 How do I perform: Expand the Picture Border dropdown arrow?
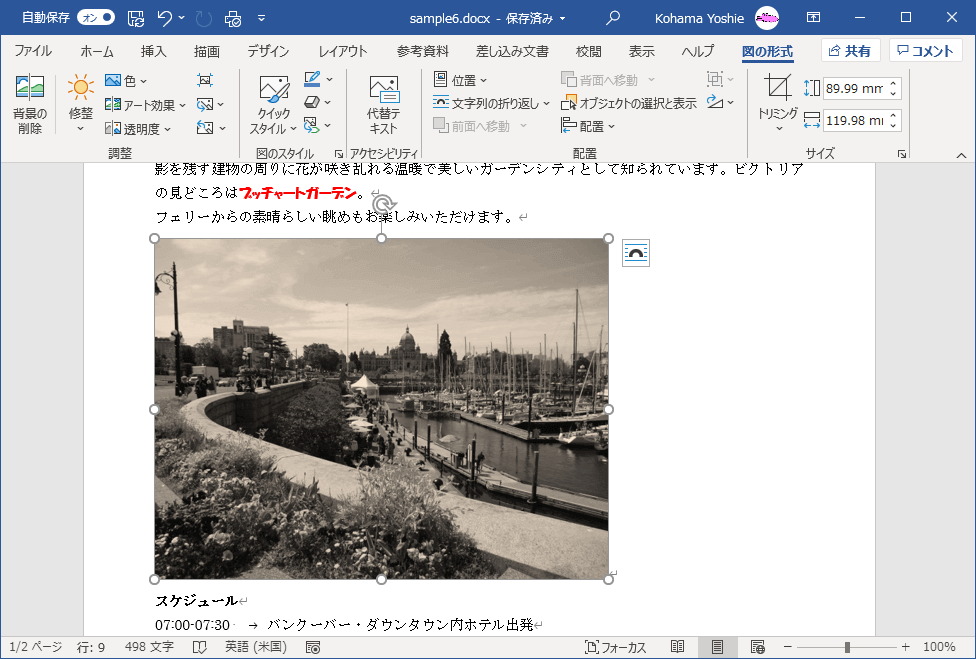point(329,79)
